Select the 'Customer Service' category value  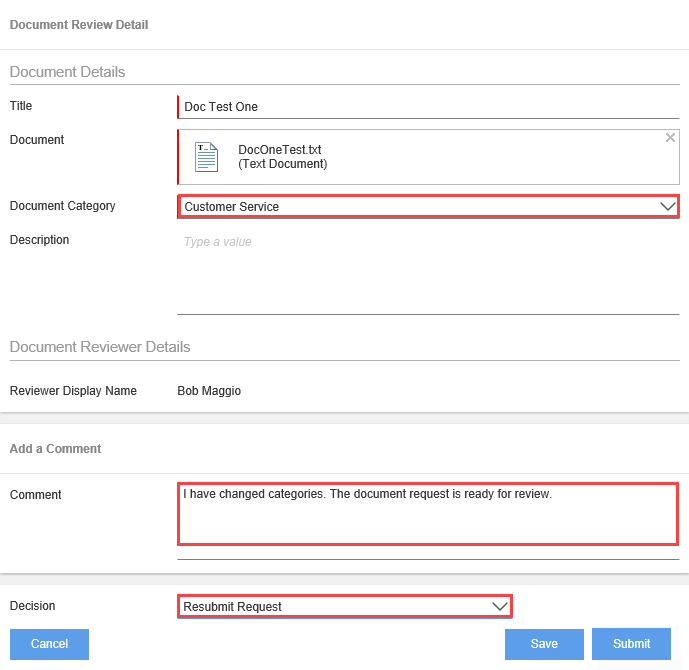coord(232,207)
